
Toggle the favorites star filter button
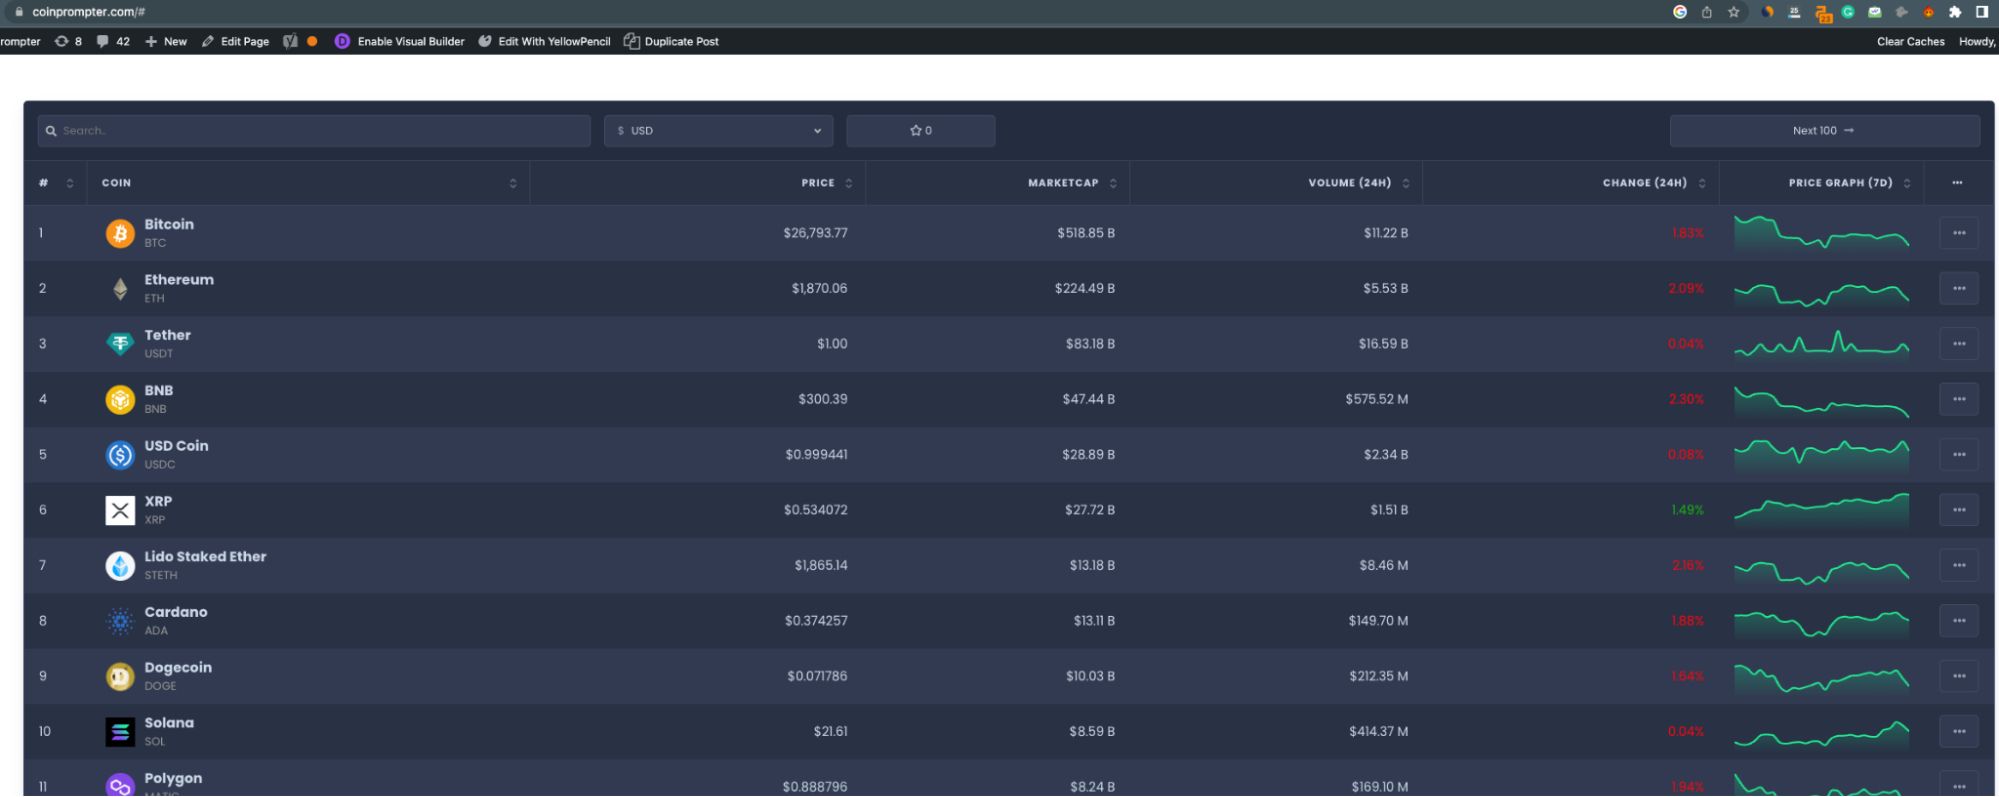tap(920, 131)
